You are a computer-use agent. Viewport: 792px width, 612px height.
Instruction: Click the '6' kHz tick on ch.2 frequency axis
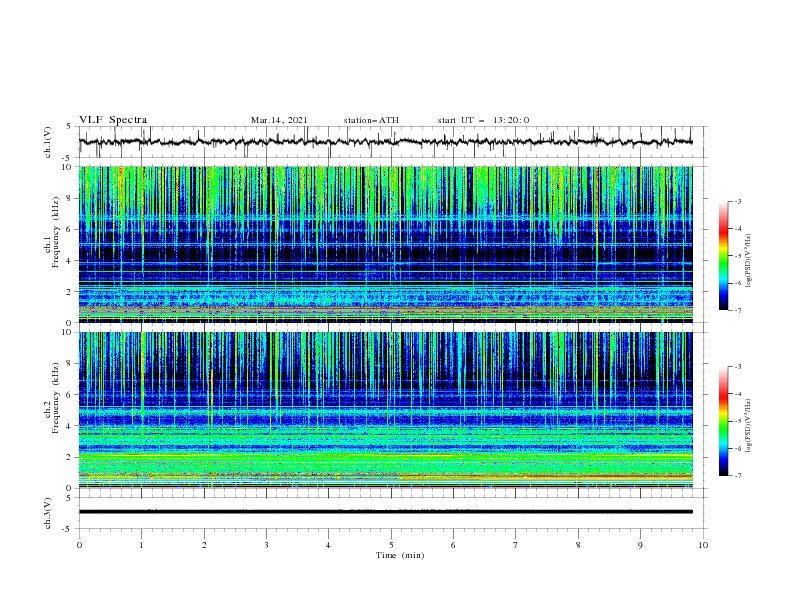click(71, 395)
